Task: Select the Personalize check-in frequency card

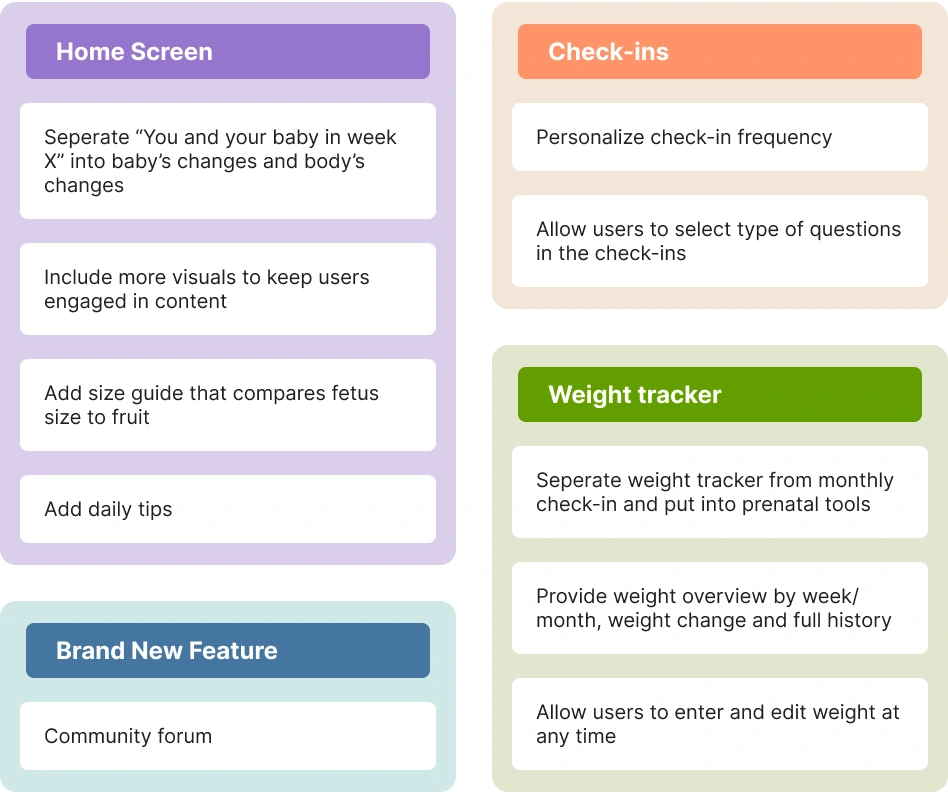Action: click(719, 137)
